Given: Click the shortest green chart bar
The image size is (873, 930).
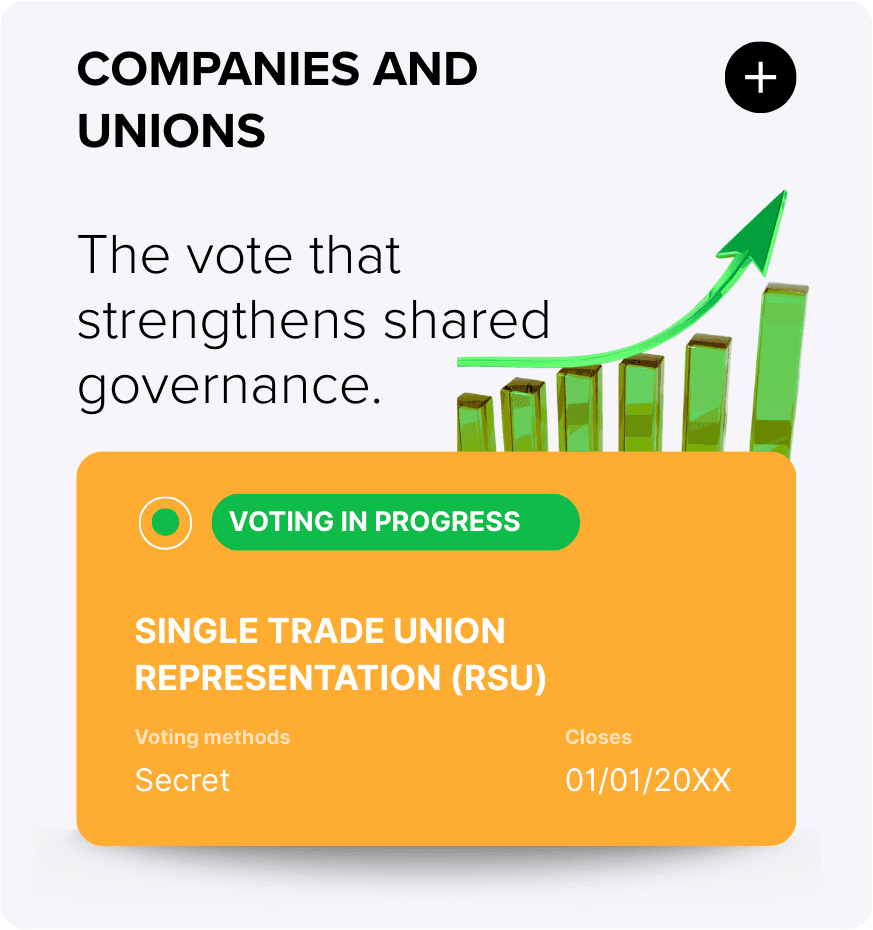Looking at the screenshot, I should (x=475, y=425).
